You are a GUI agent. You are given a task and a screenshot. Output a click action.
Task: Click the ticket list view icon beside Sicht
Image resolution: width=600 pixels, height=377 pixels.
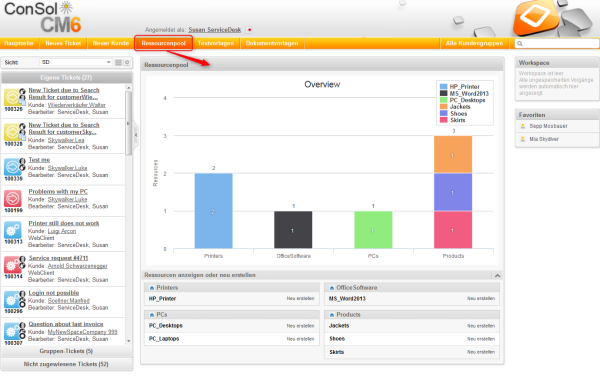[x=118, y=62]
